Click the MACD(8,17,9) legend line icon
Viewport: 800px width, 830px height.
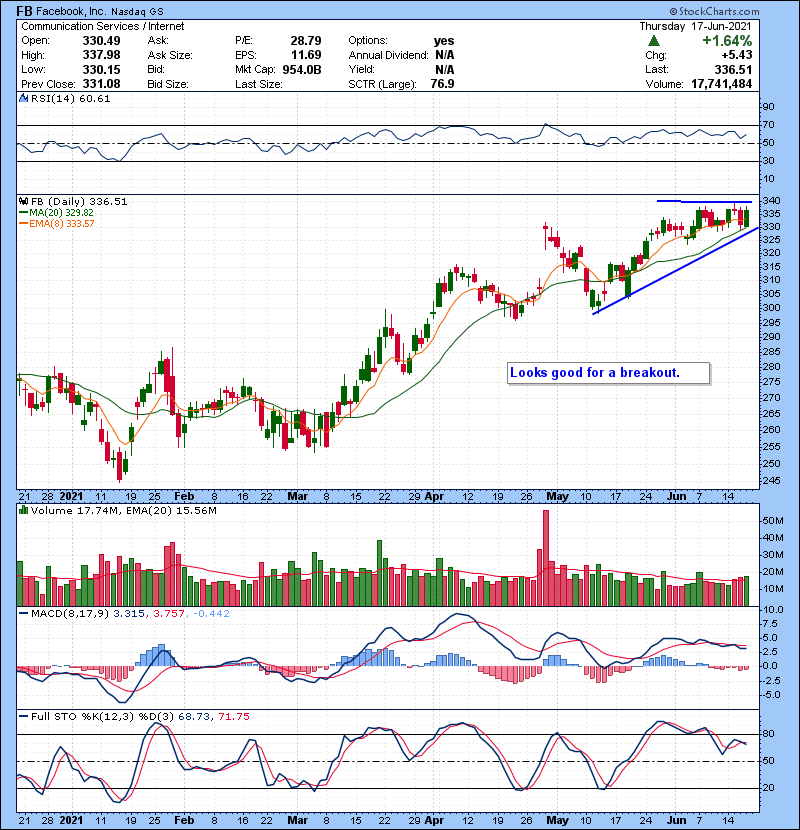(x=21, y=612)
